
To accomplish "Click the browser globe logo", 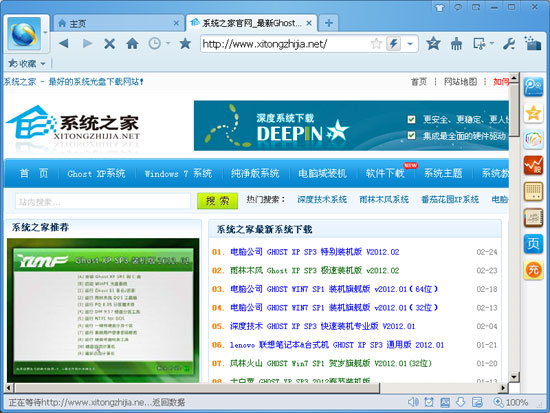I will [24, 34].
